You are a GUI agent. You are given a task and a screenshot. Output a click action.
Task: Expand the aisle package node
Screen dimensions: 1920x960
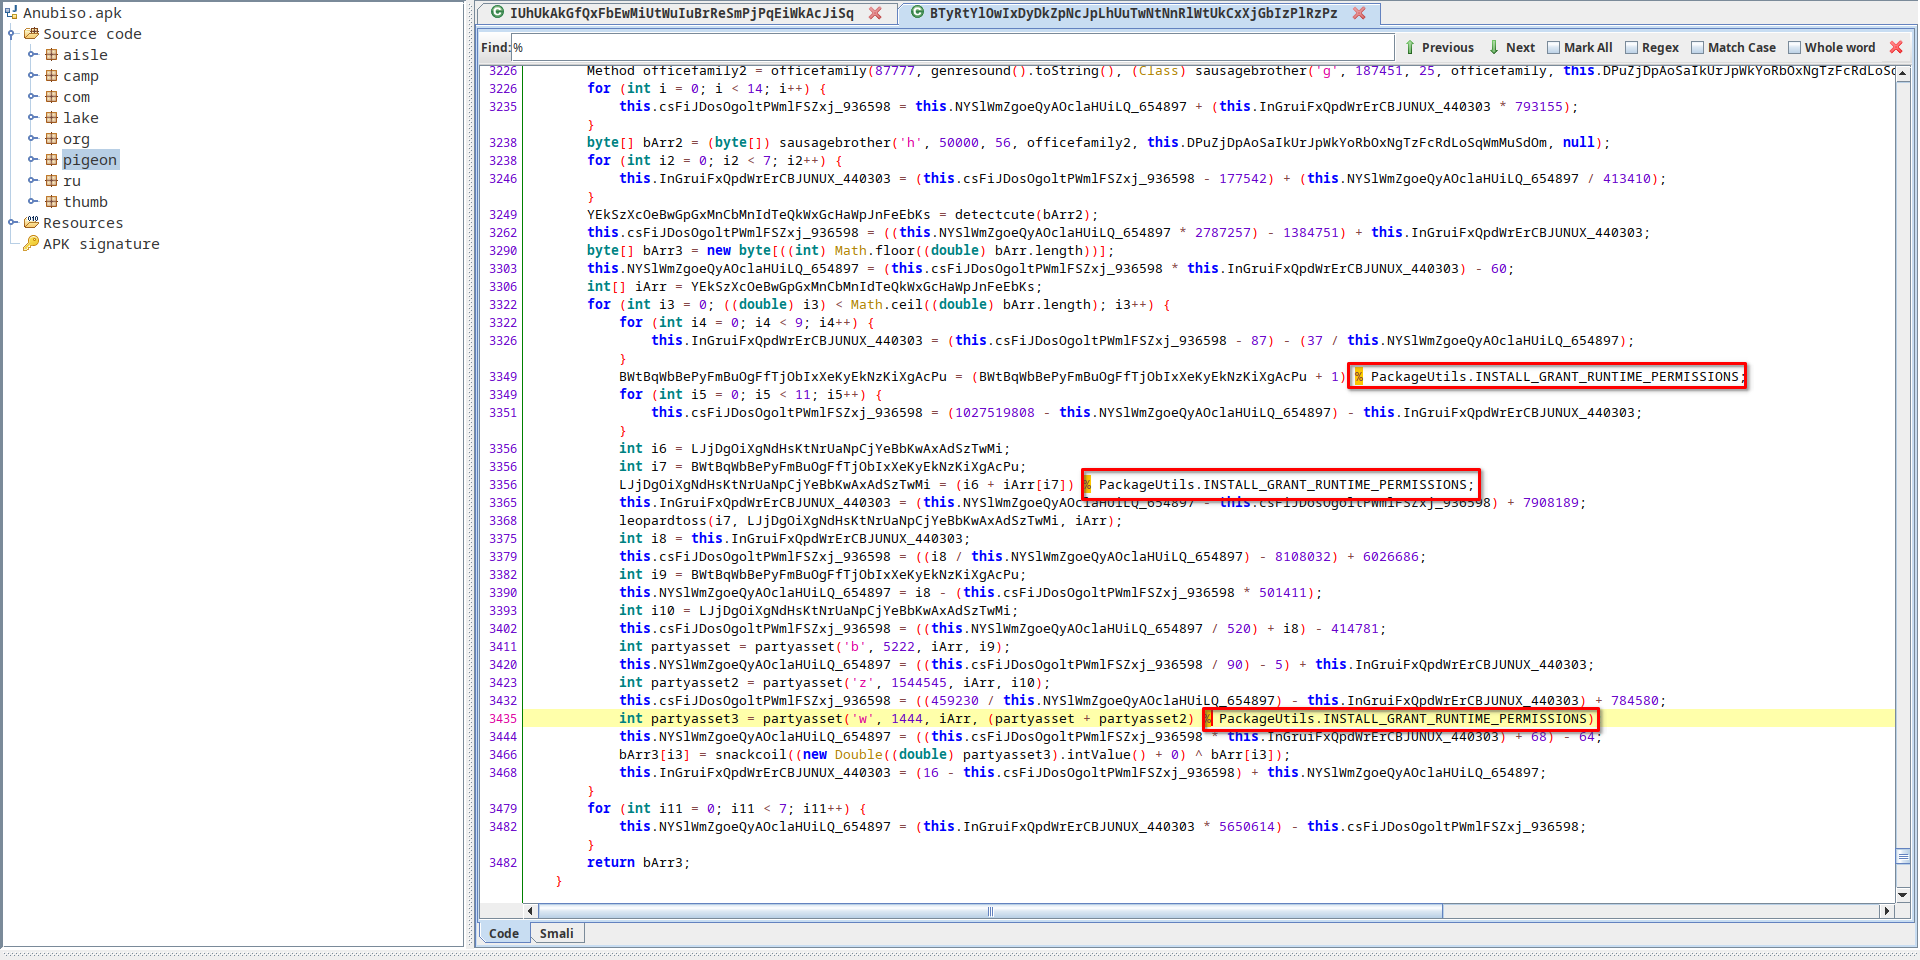(32, 55)
